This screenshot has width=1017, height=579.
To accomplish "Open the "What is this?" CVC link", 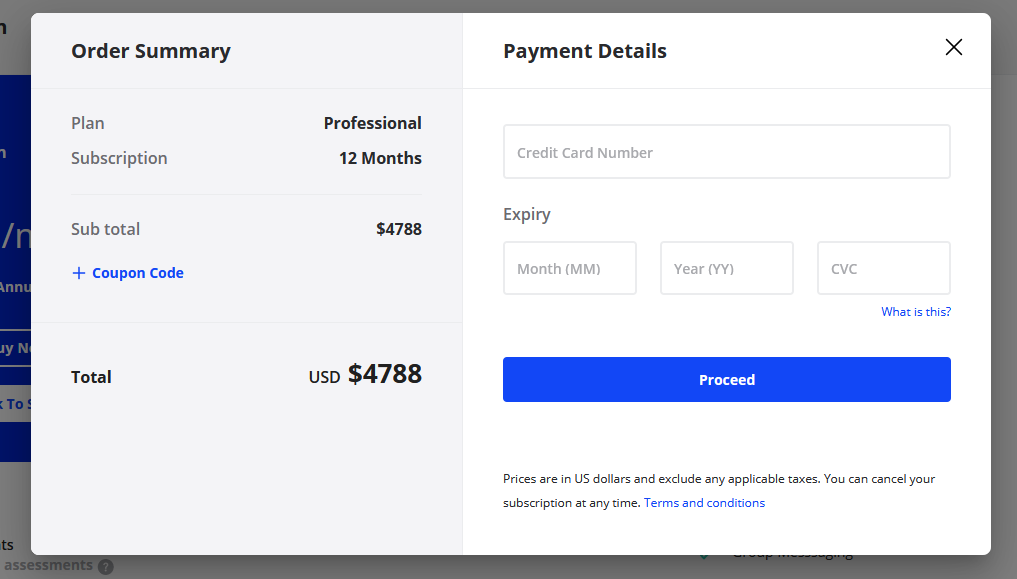I will point(915,312).
